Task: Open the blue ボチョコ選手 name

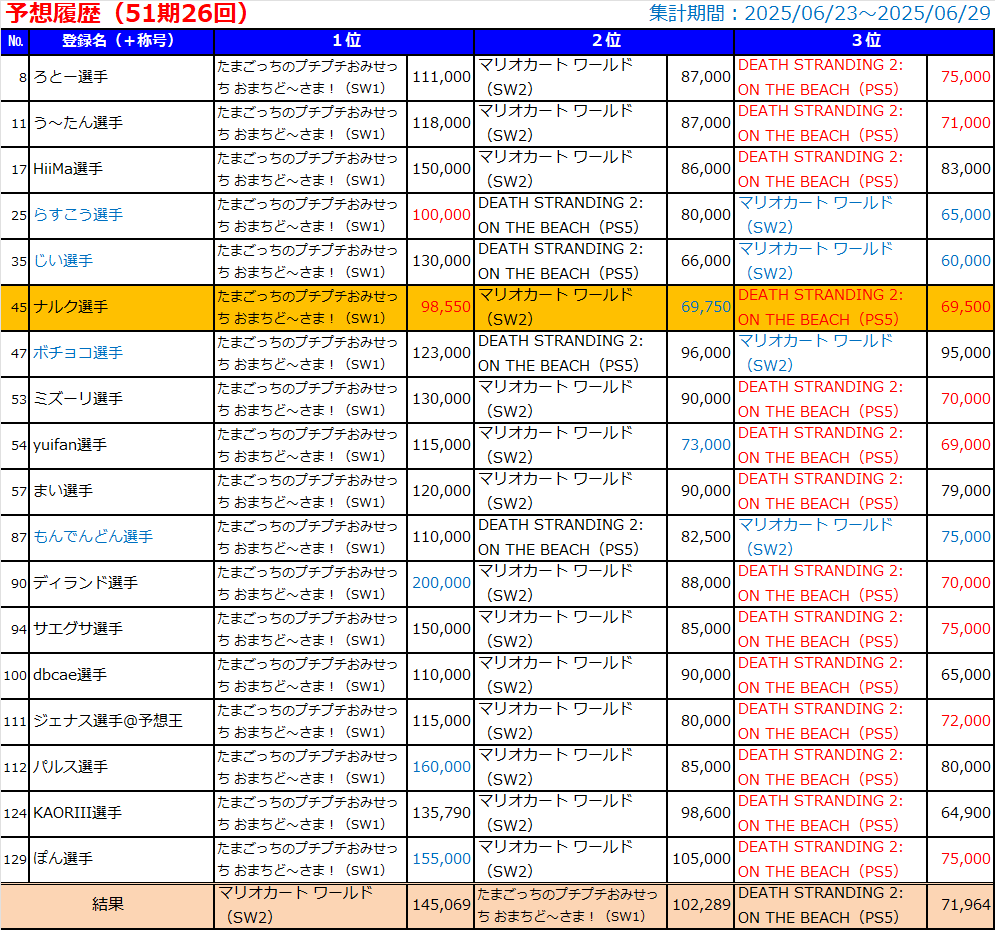Action: 77,353
